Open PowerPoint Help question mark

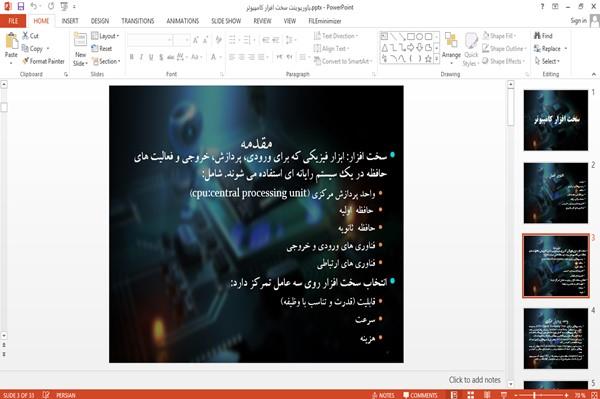[542, 7]
